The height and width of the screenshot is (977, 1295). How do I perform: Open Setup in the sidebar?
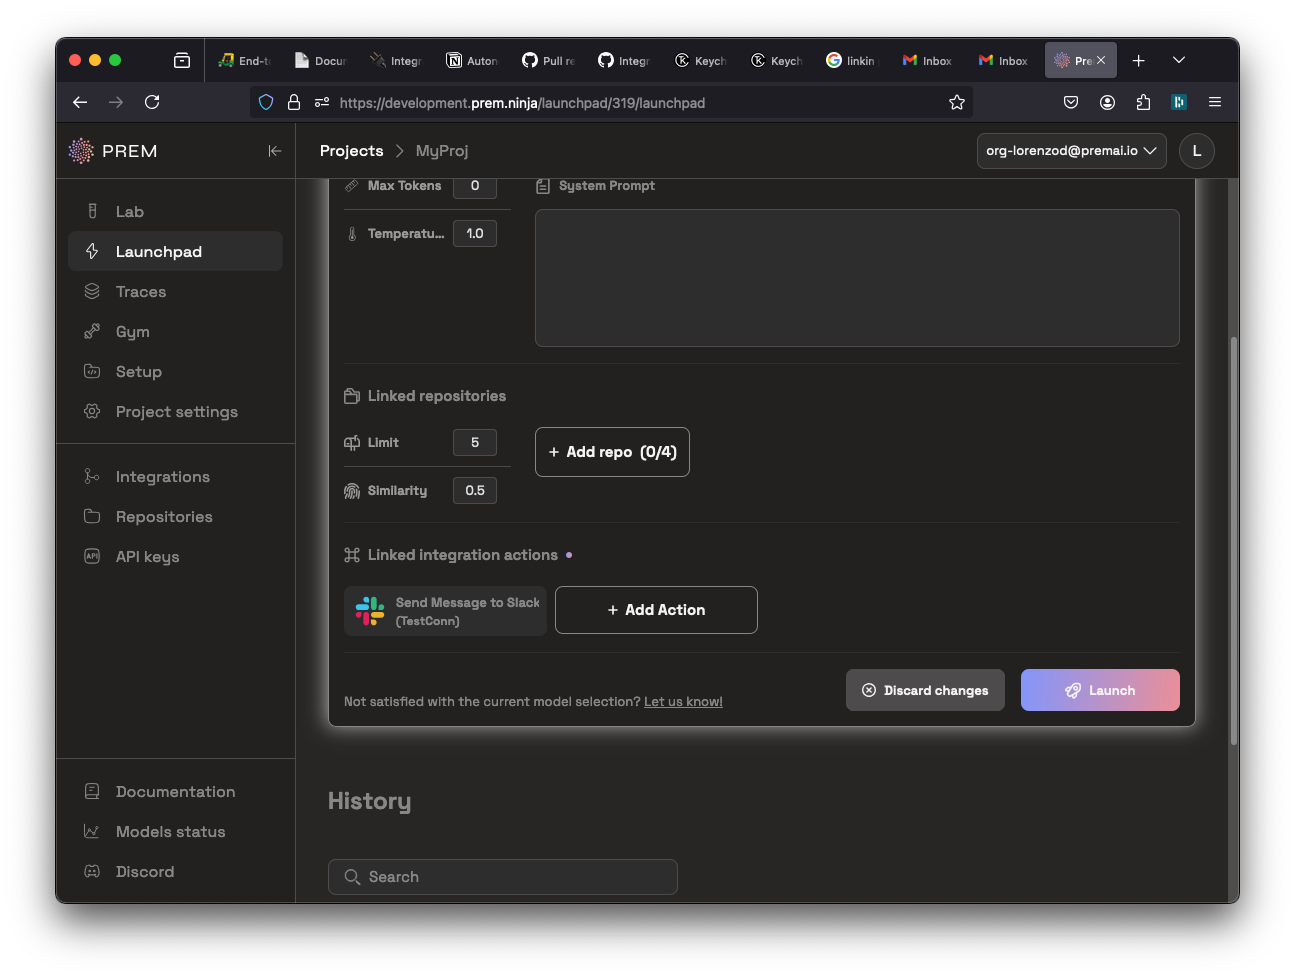tap(175, 371)
